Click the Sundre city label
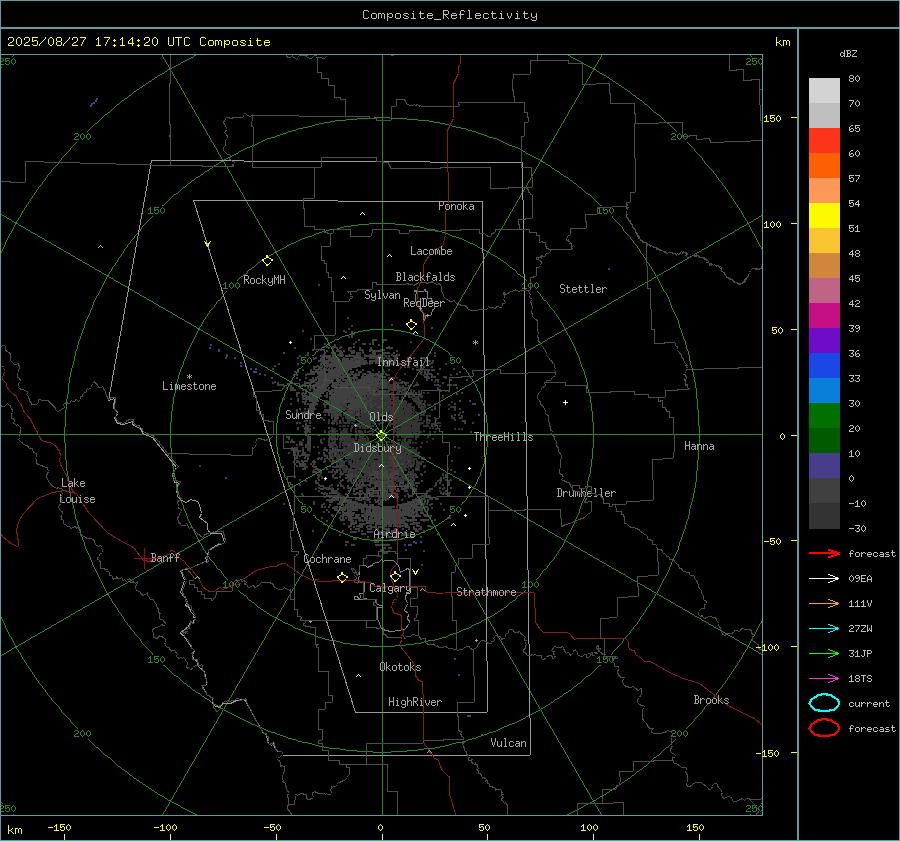Viewport: 900px width, 841px height. tap(303, 414)
